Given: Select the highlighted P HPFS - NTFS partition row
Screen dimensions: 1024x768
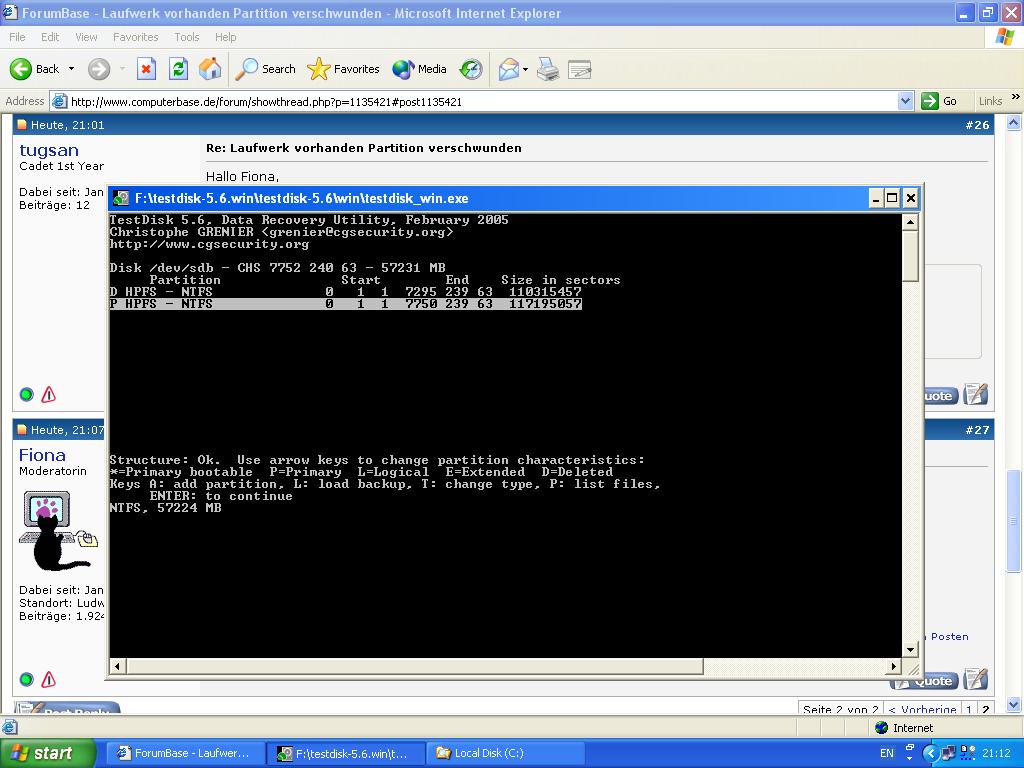Looking at the screenshot, I should coord(345,304).
